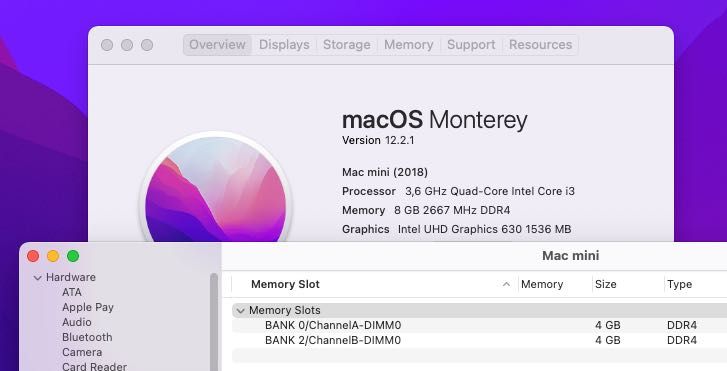Click the Version 12.2.1 text
The image size is (727, 371).
pyautogui.click(x=378, y=141)
